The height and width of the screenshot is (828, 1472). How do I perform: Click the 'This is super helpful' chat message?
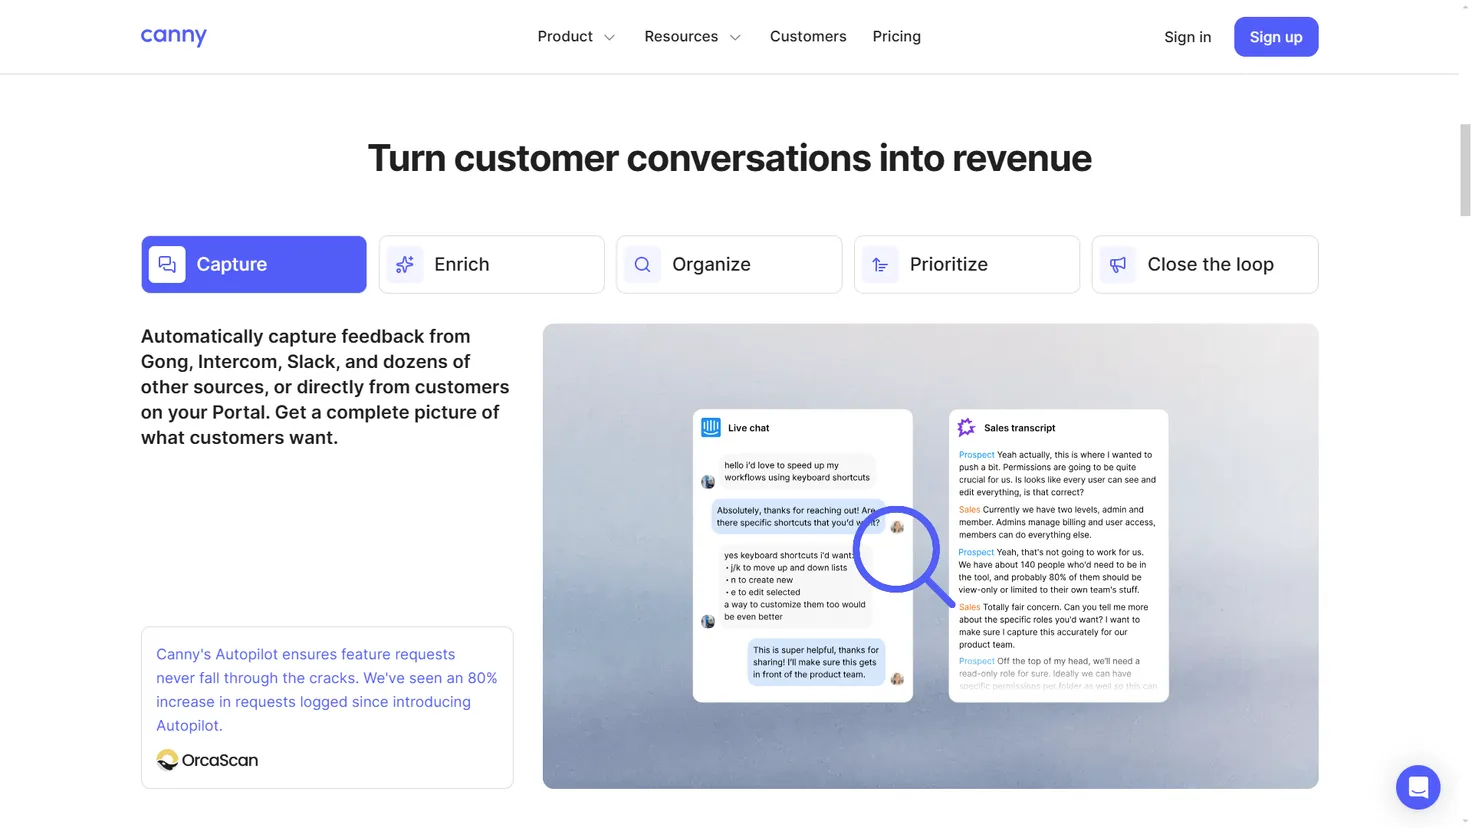point(816,662)
